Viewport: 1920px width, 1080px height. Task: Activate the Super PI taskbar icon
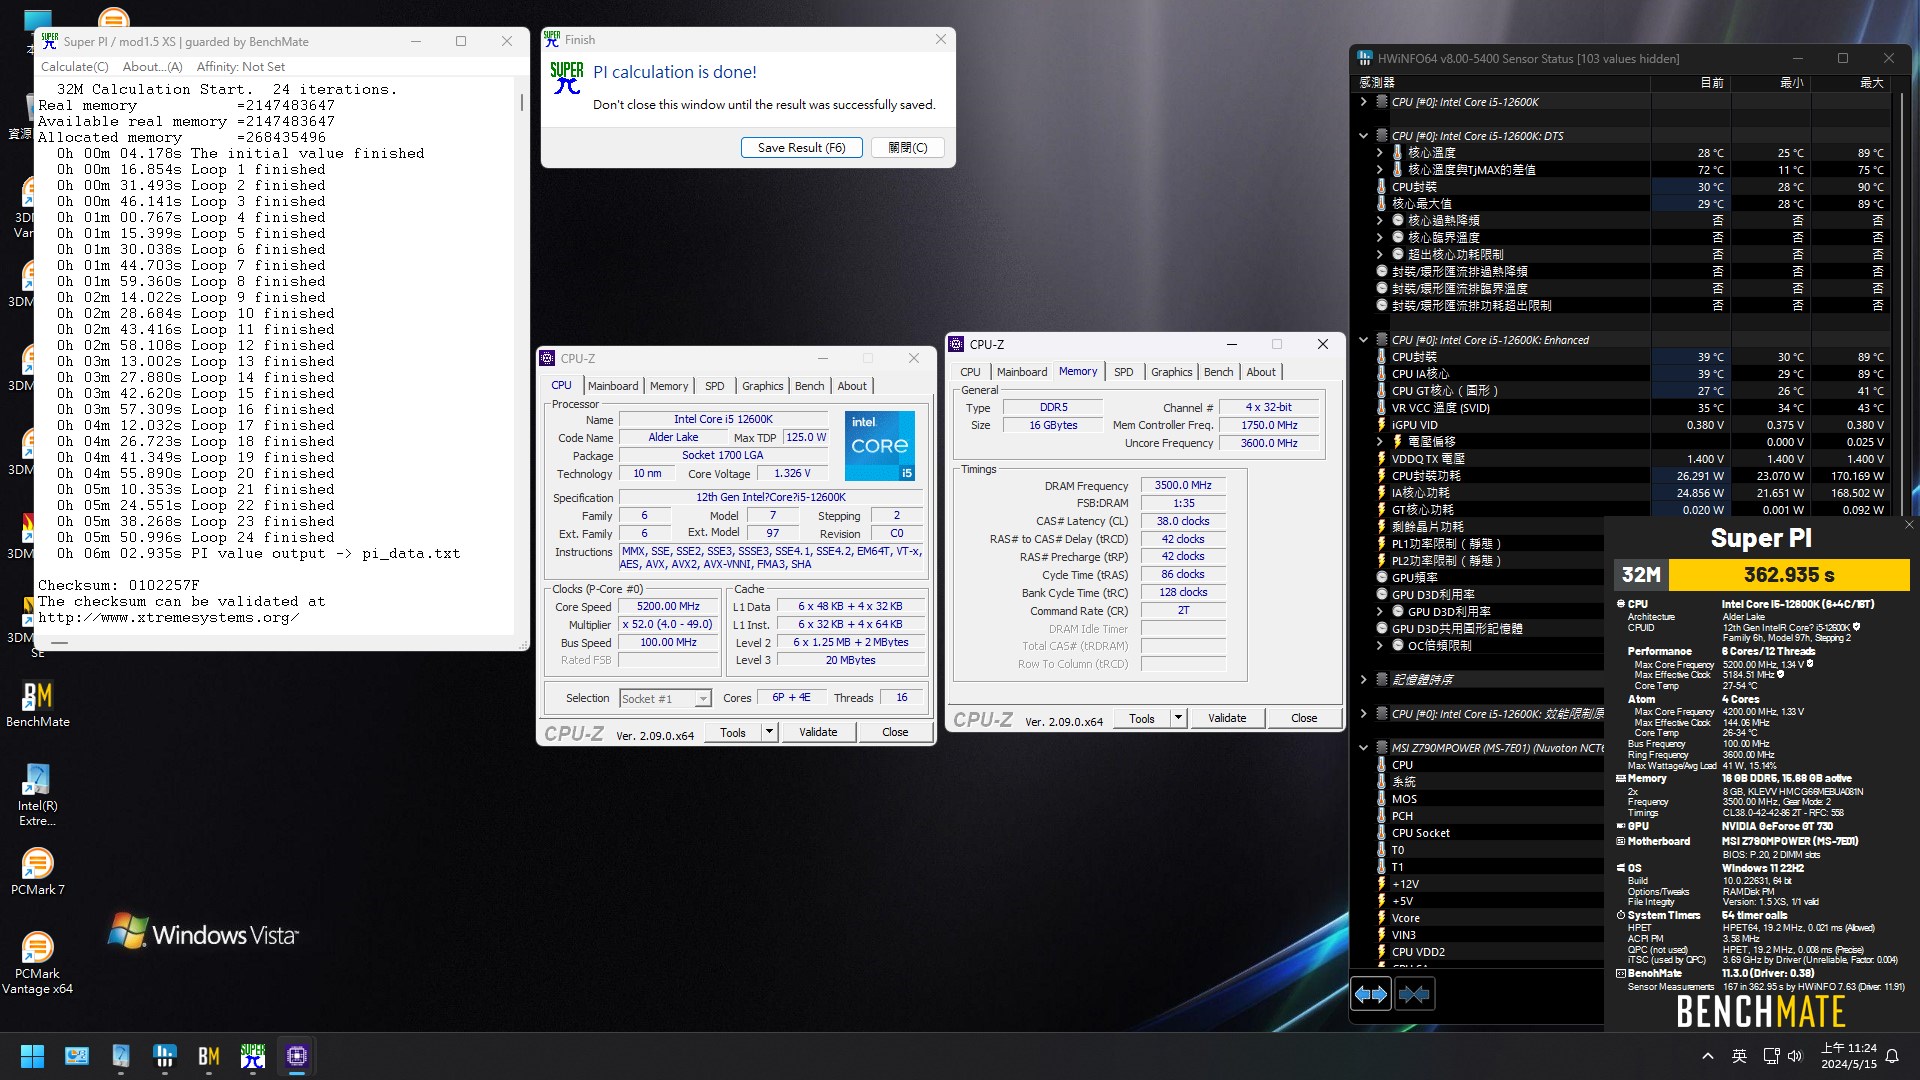coord(253,1056)
